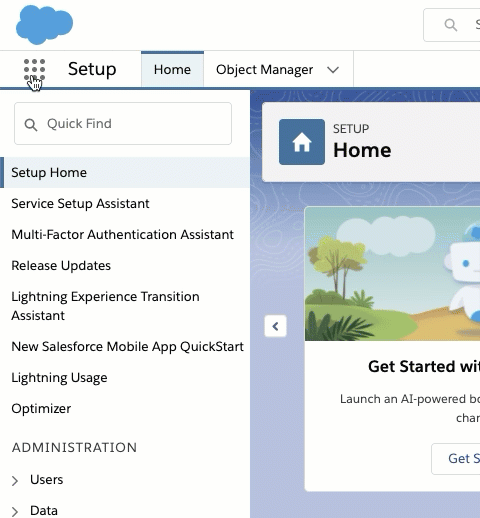Click the Setup Home house icon
The image size is (480, 518).
pyautogui.click(x=302, y=142)
